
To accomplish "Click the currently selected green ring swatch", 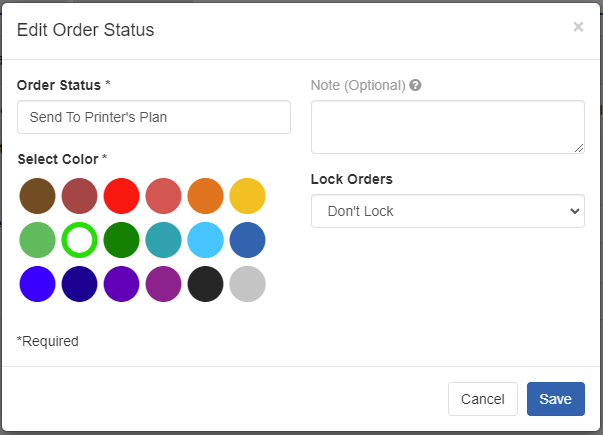I will click(80, 240).
